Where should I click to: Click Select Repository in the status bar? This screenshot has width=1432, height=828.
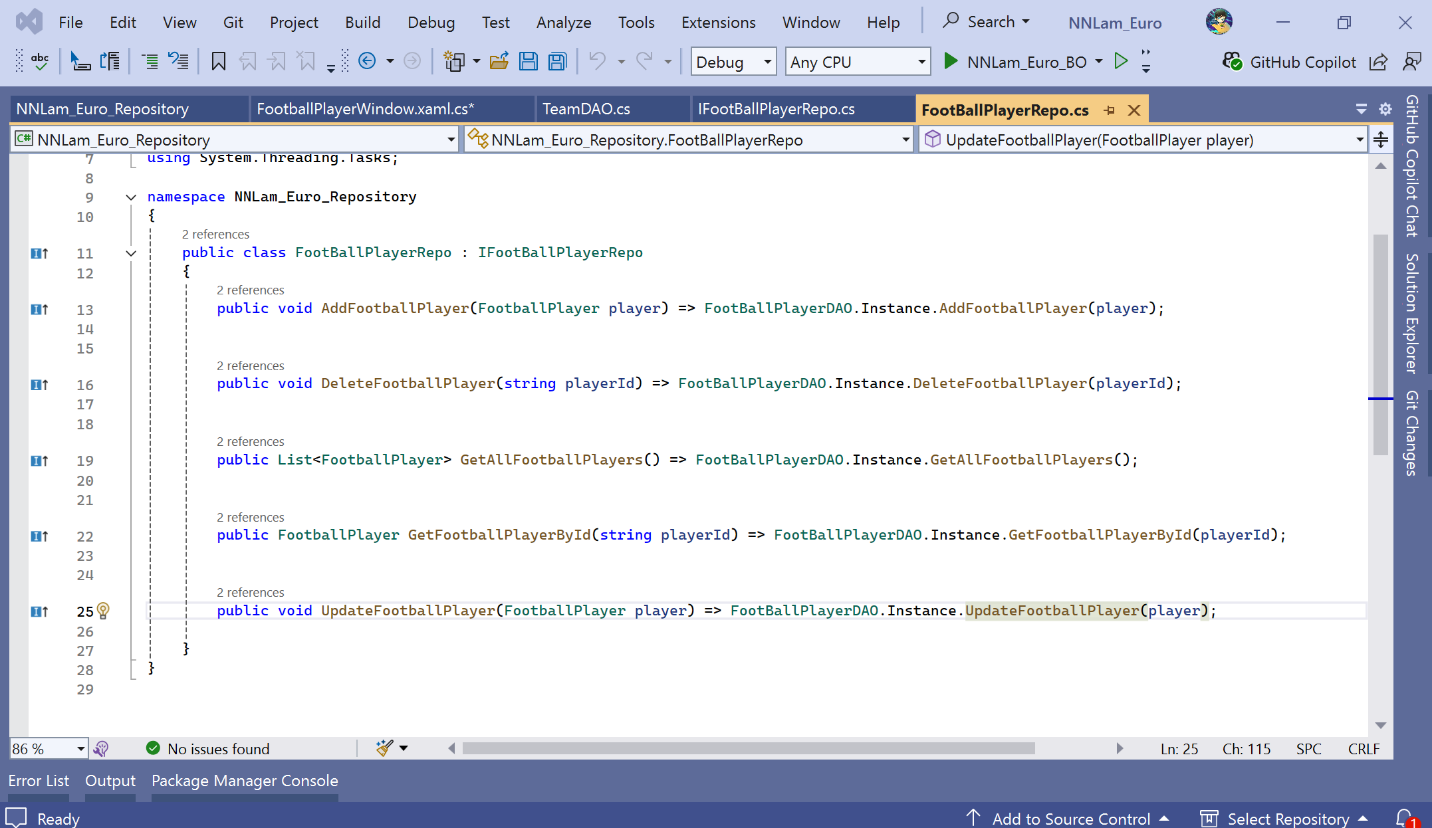pos(1284,818)
